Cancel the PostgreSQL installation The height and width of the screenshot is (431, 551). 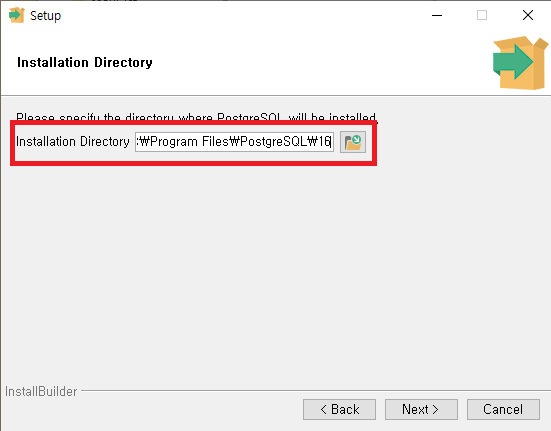pos(503,409)
